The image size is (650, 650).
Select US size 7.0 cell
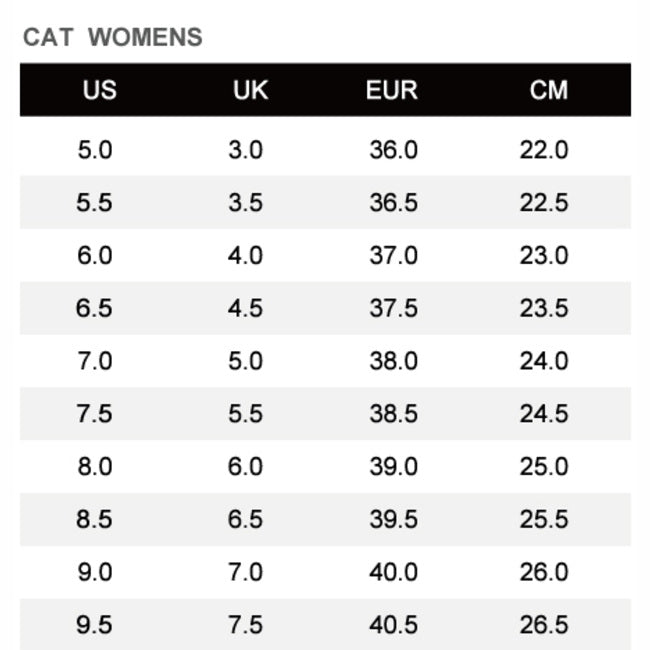click(95, 361)
